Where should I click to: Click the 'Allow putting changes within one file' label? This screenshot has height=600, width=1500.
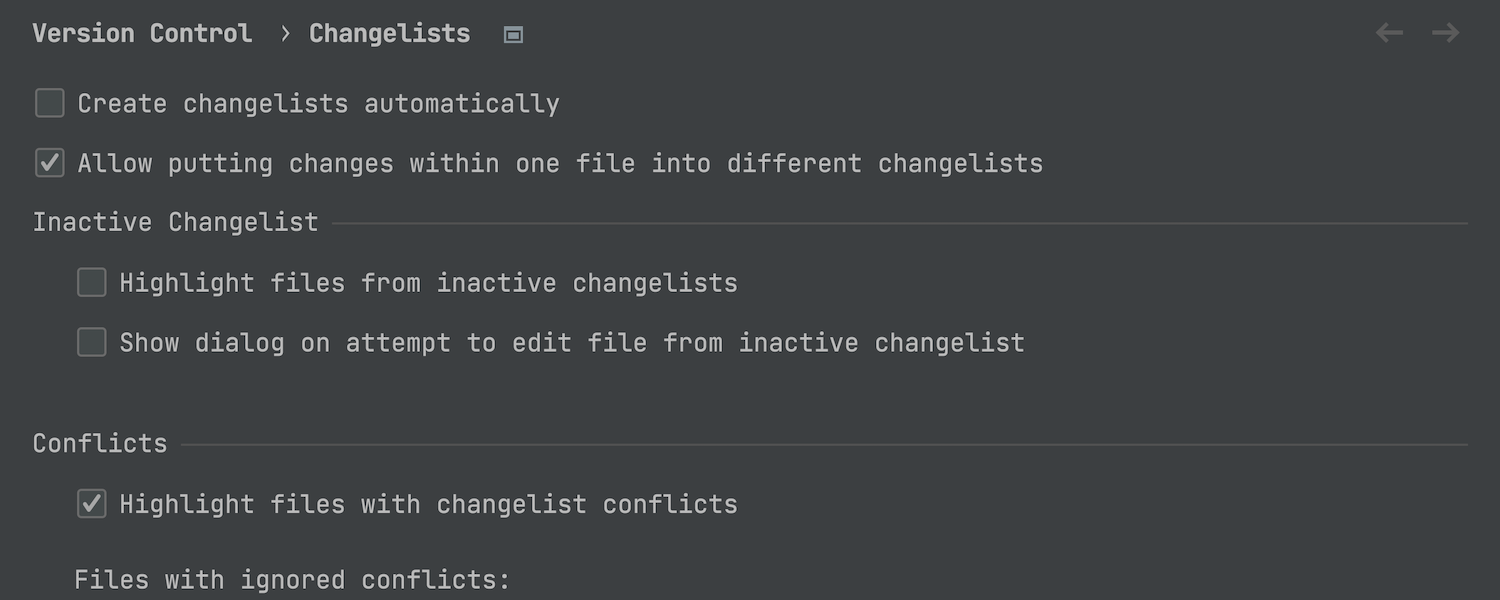[x=560, y=164]
